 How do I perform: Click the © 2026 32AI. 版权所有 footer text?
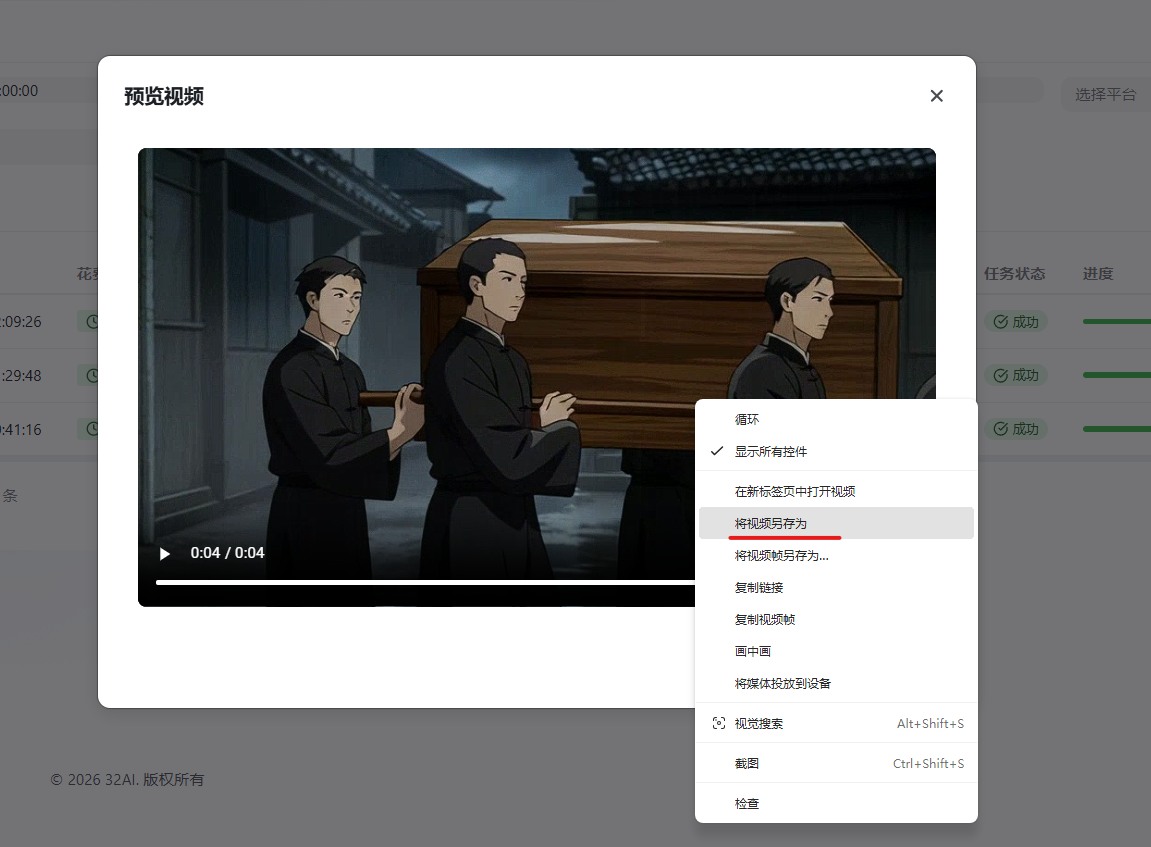(127, 779)
